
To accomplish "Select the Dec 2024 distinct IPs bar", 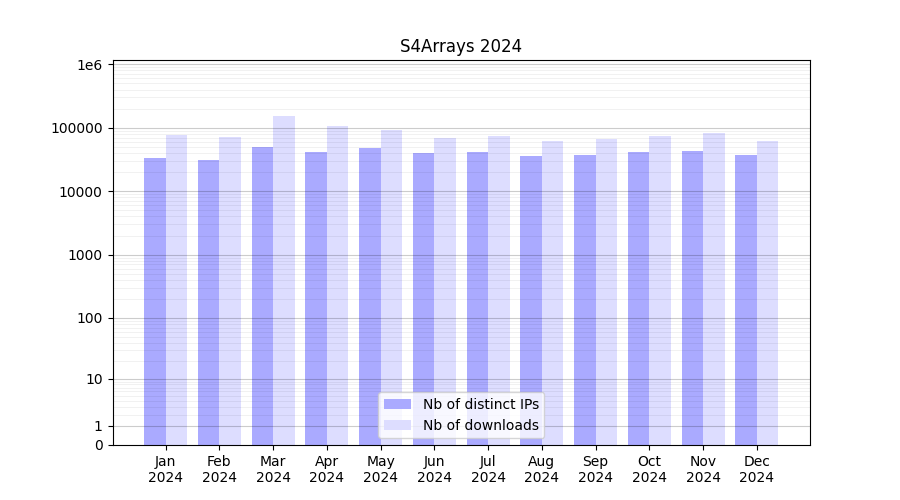I will (x=746, y=300).
